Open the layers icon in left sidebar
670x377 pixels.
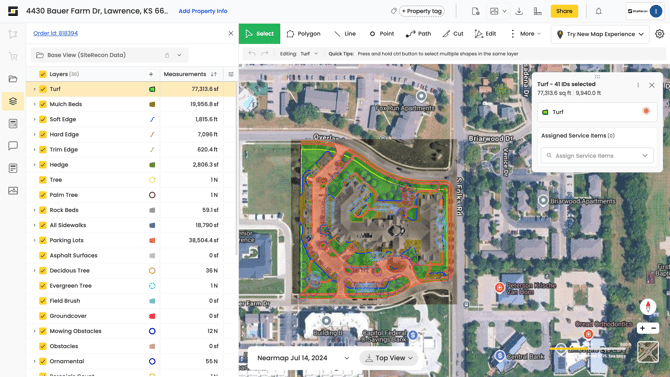[13, 101]
